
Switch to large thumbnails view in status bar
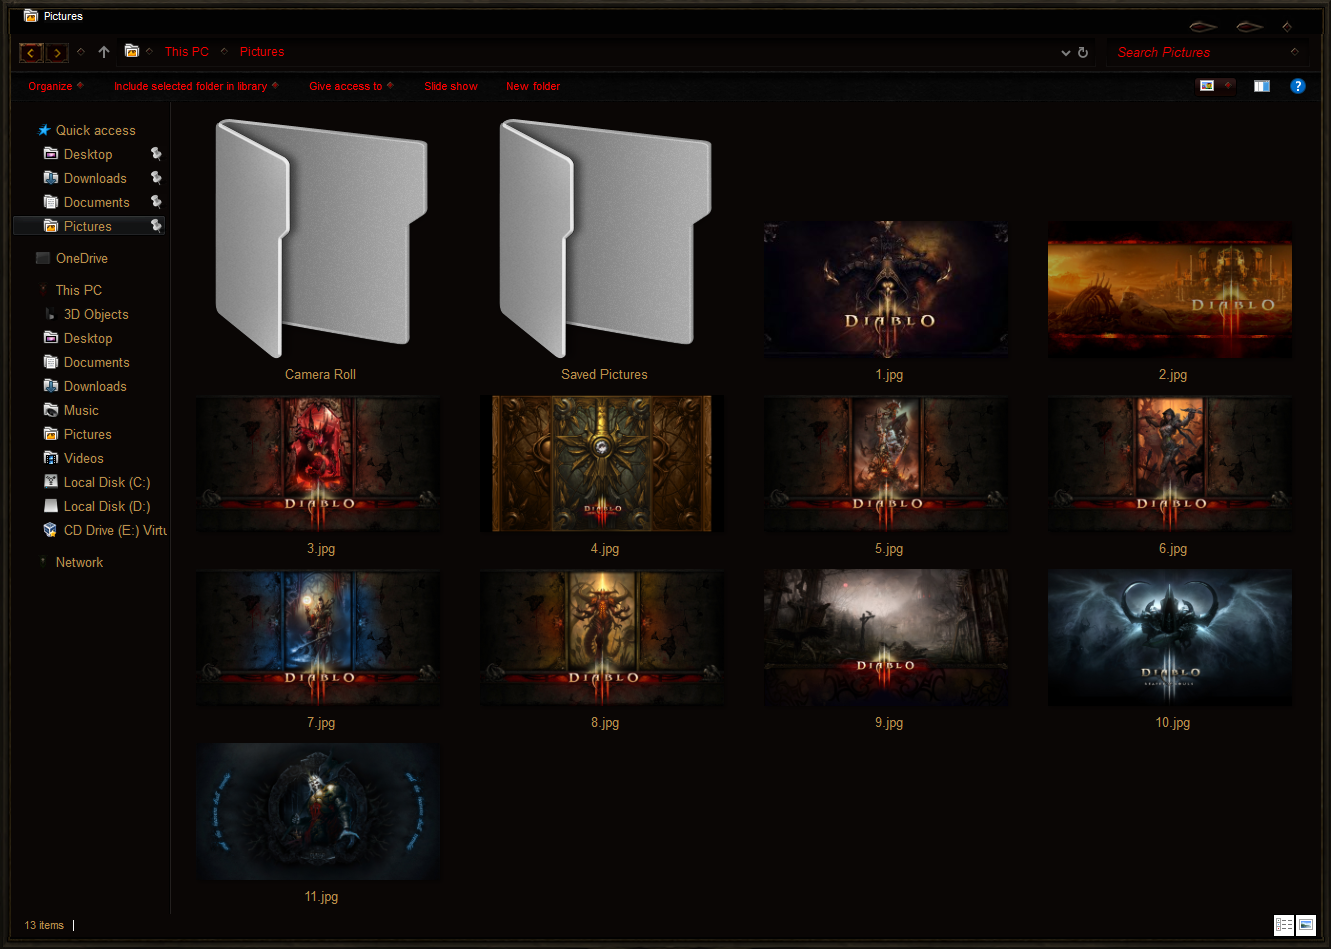click(x=1306, y=925)
